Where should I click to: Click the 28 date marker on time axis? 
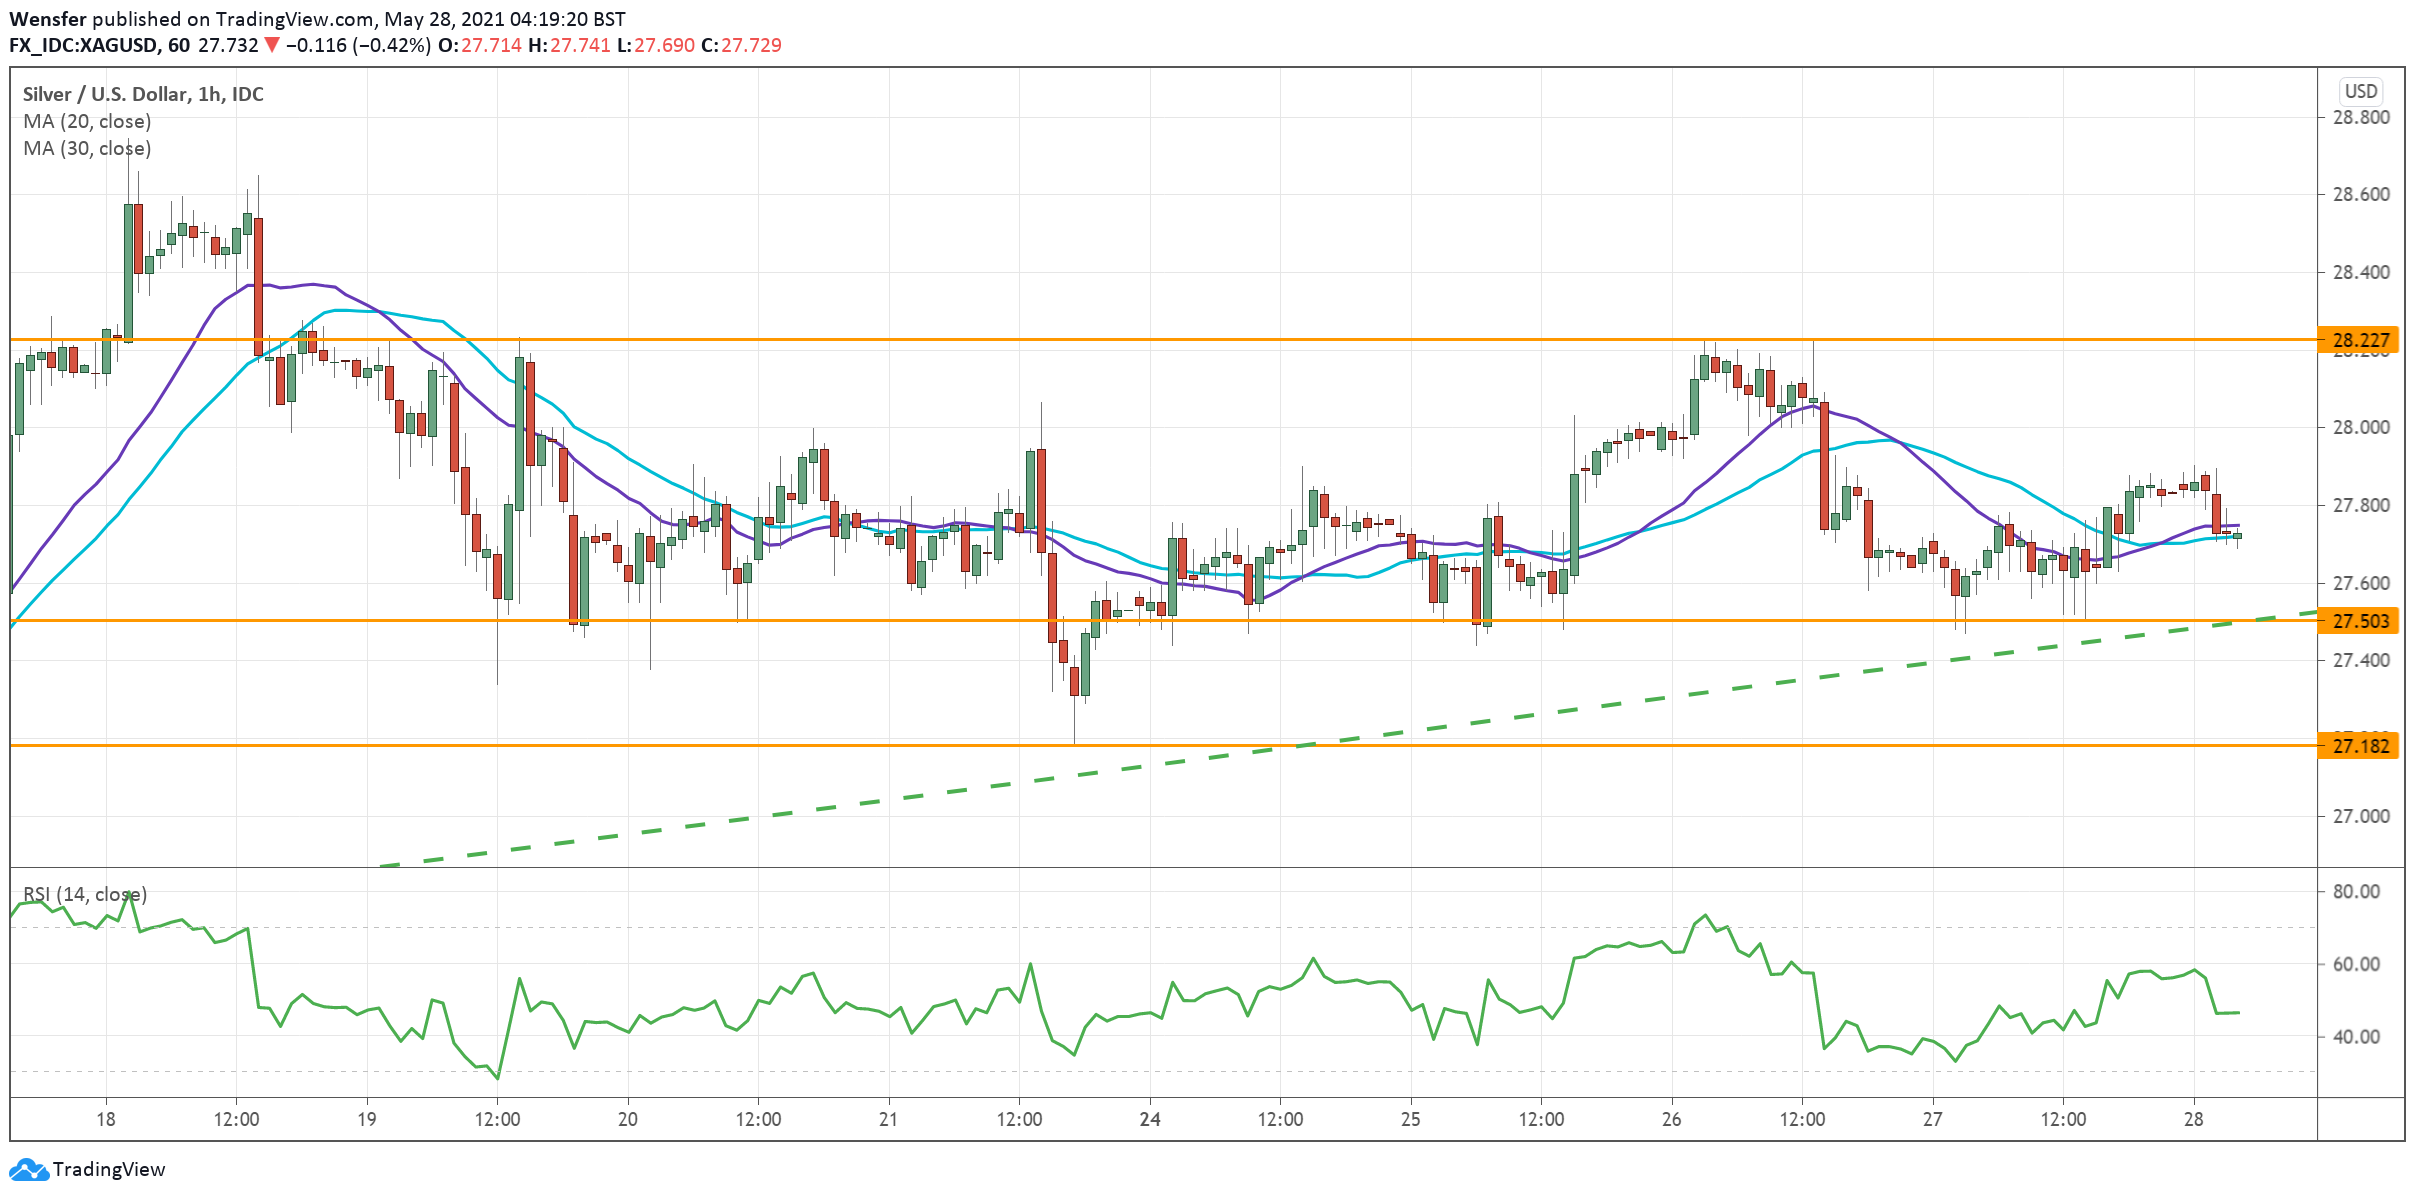[2193, 1119]
